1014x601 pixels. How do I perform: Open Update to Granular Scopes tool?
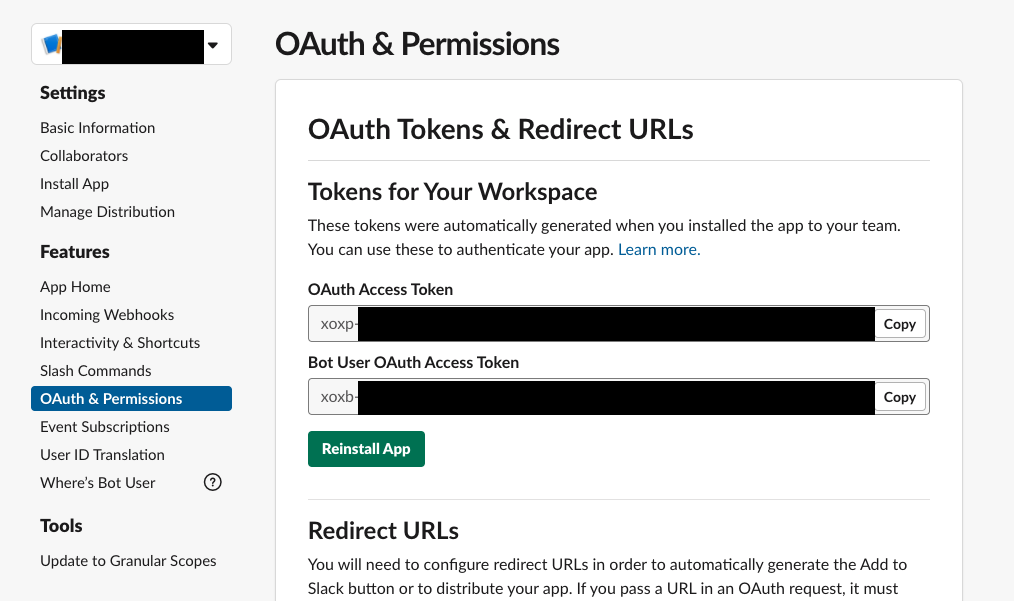(128, 561)
